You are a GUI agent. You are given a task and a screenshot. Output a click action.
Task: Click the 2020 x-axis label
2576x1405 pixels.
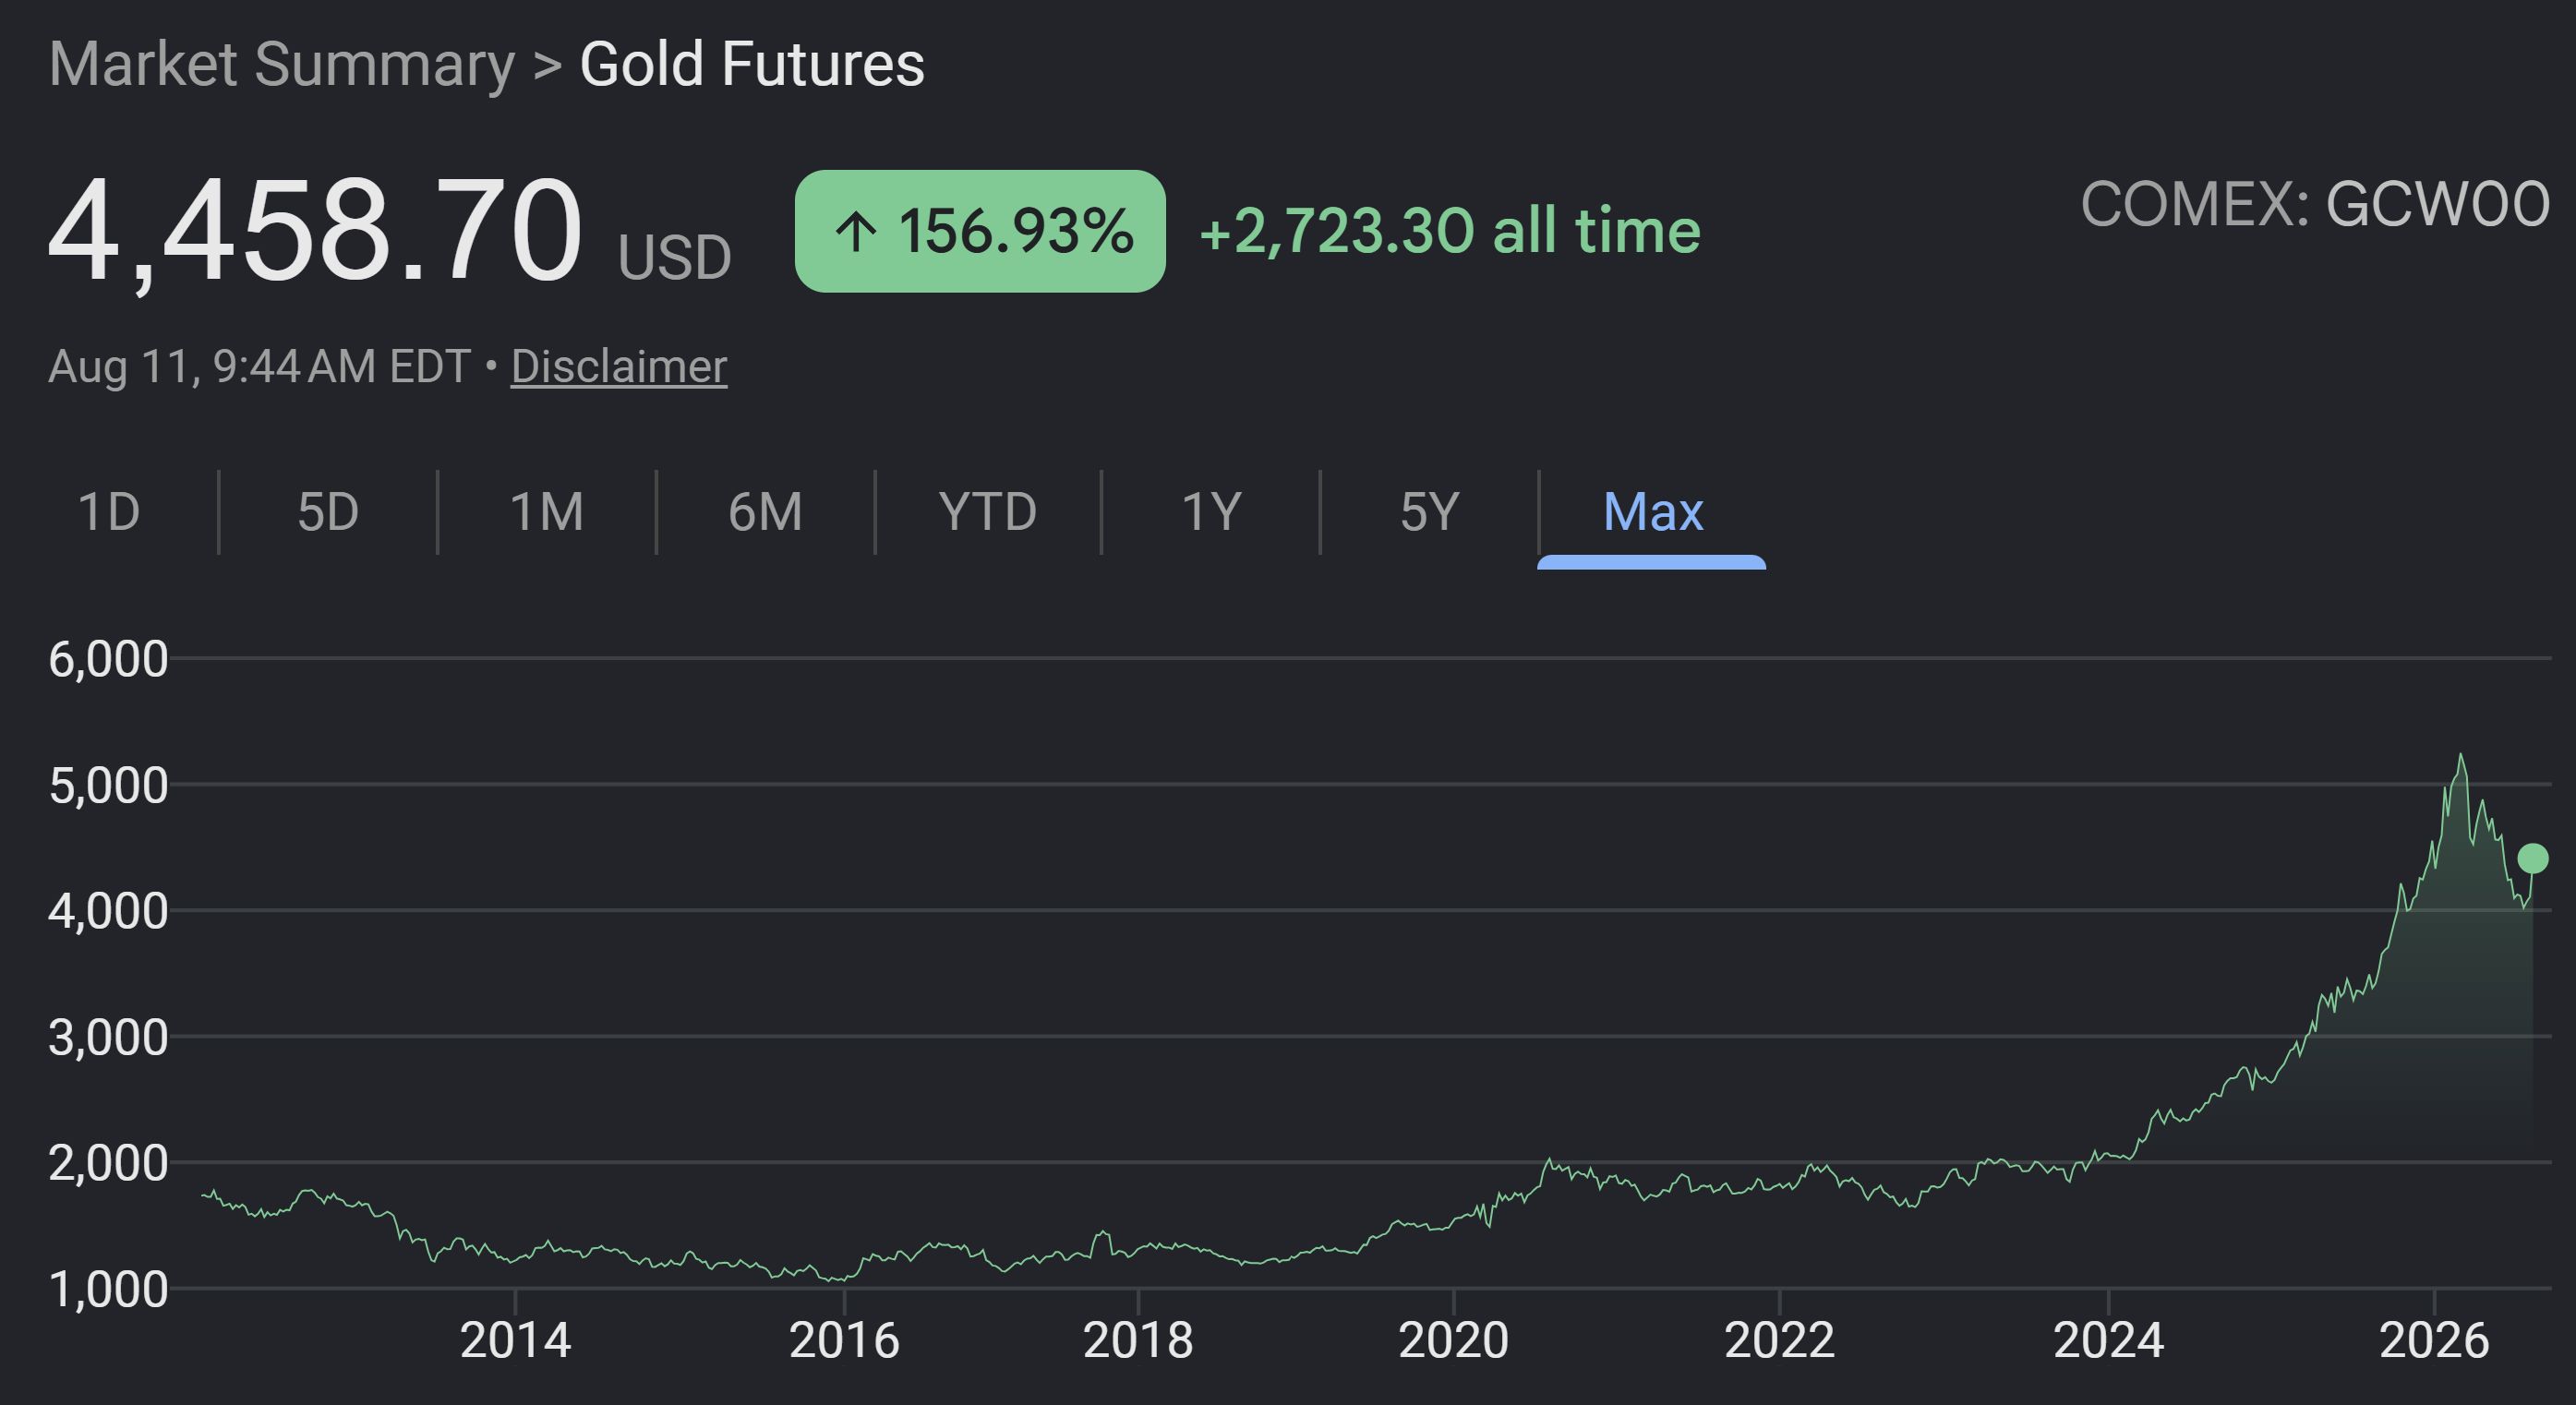(1453, 1340)
